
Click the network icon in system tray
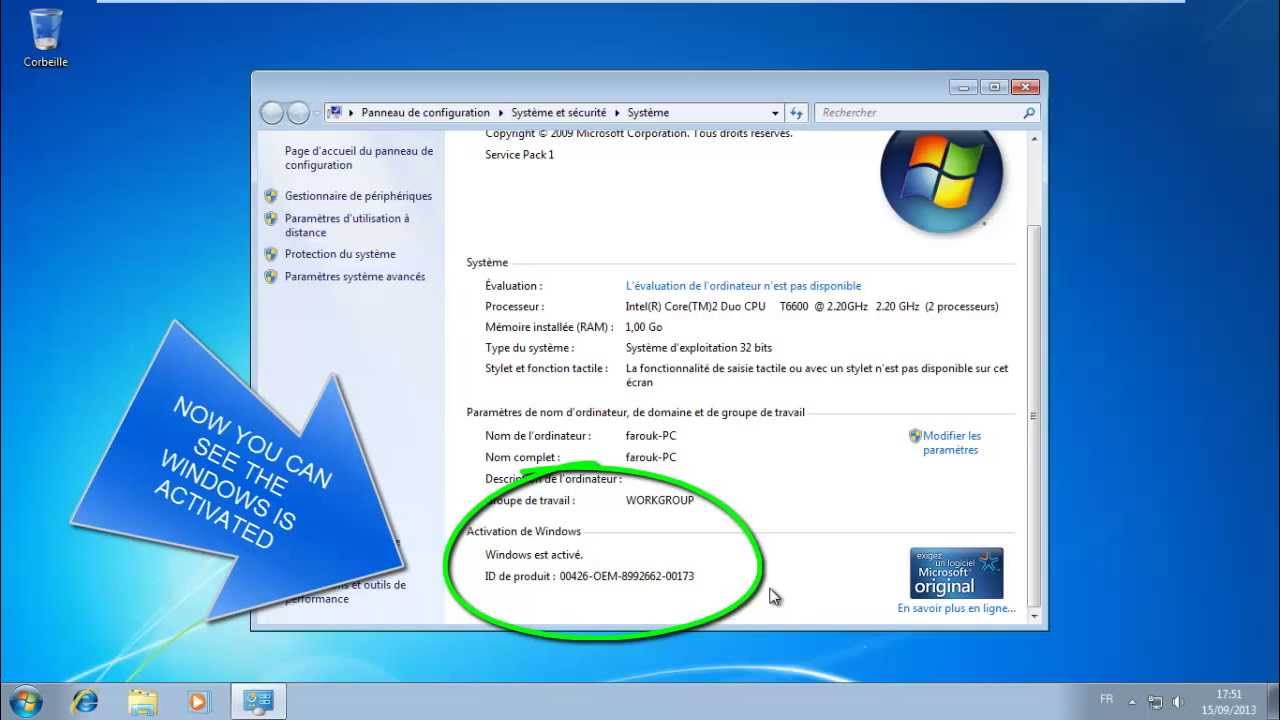1155,701
